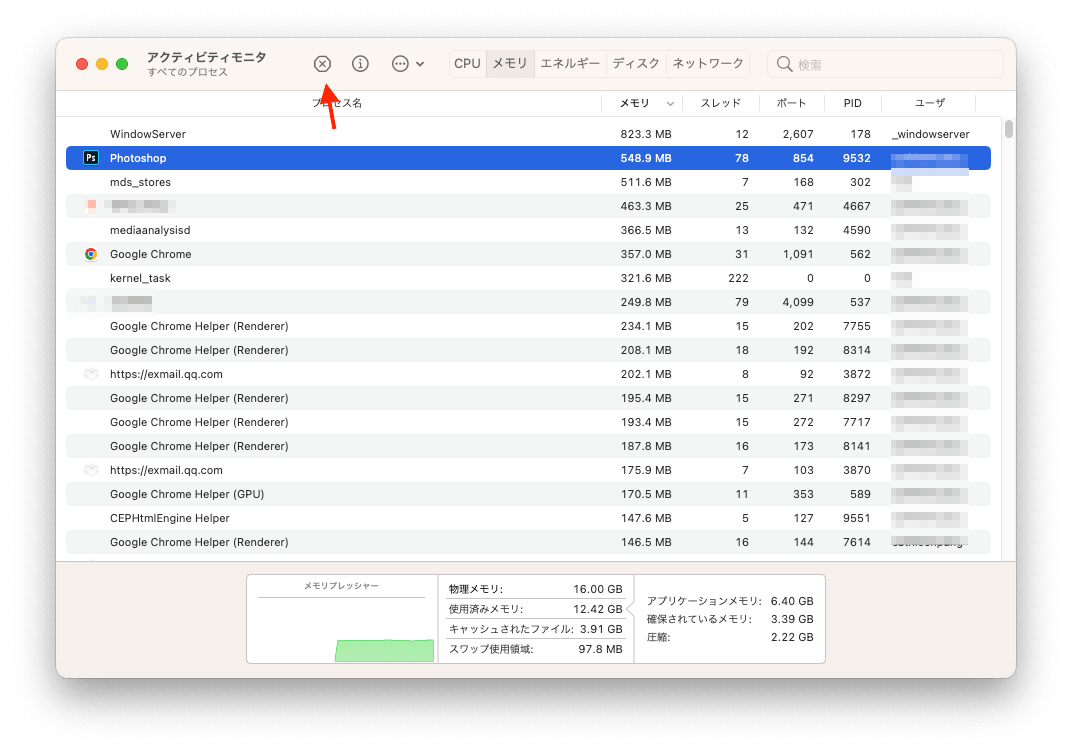Select the kernel_task process row

528,278
